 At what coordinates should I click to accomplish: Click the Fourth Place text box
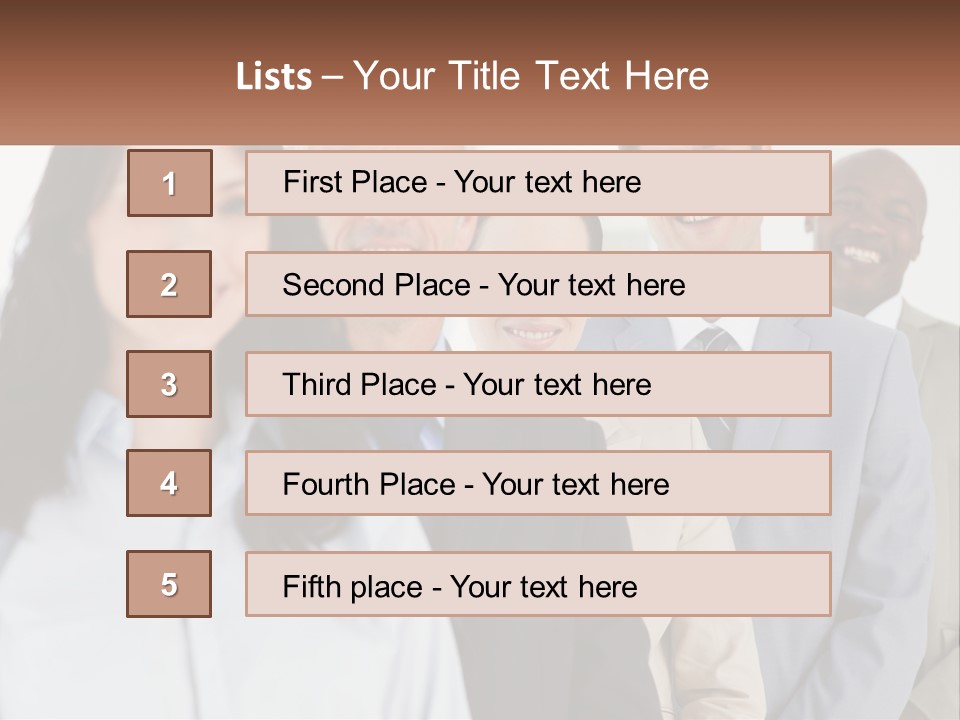click(475, 485)
